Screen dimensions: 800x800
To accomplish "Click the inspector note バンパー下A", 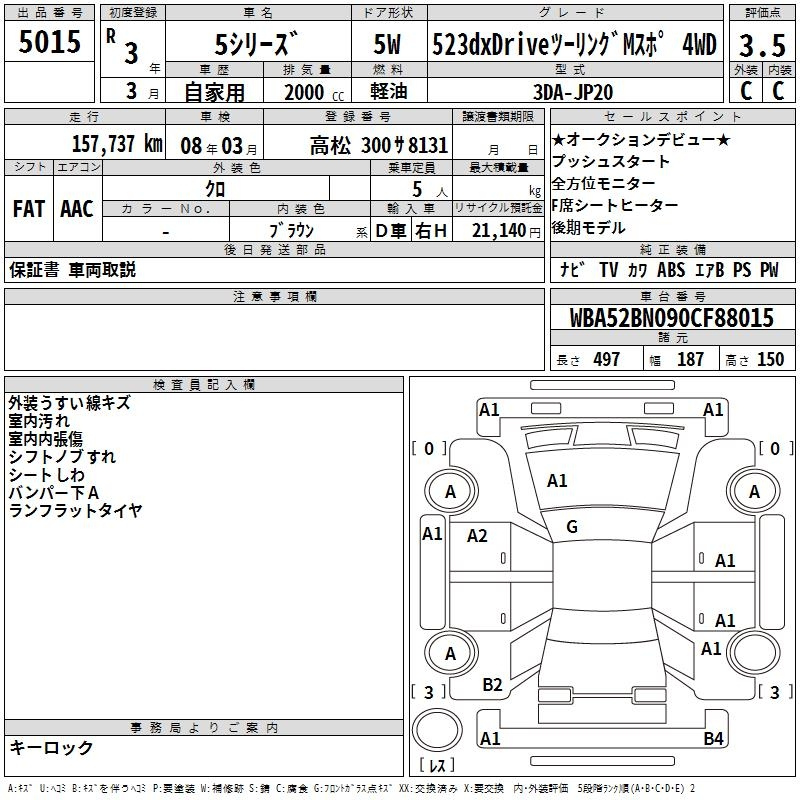I will [x=54, y=493].
